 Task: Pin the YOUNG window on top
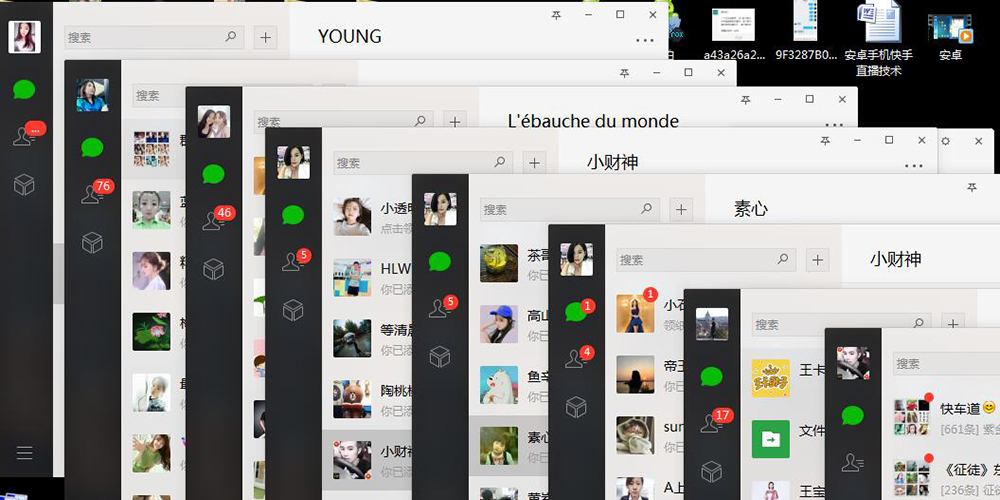(x=556, y=15)
